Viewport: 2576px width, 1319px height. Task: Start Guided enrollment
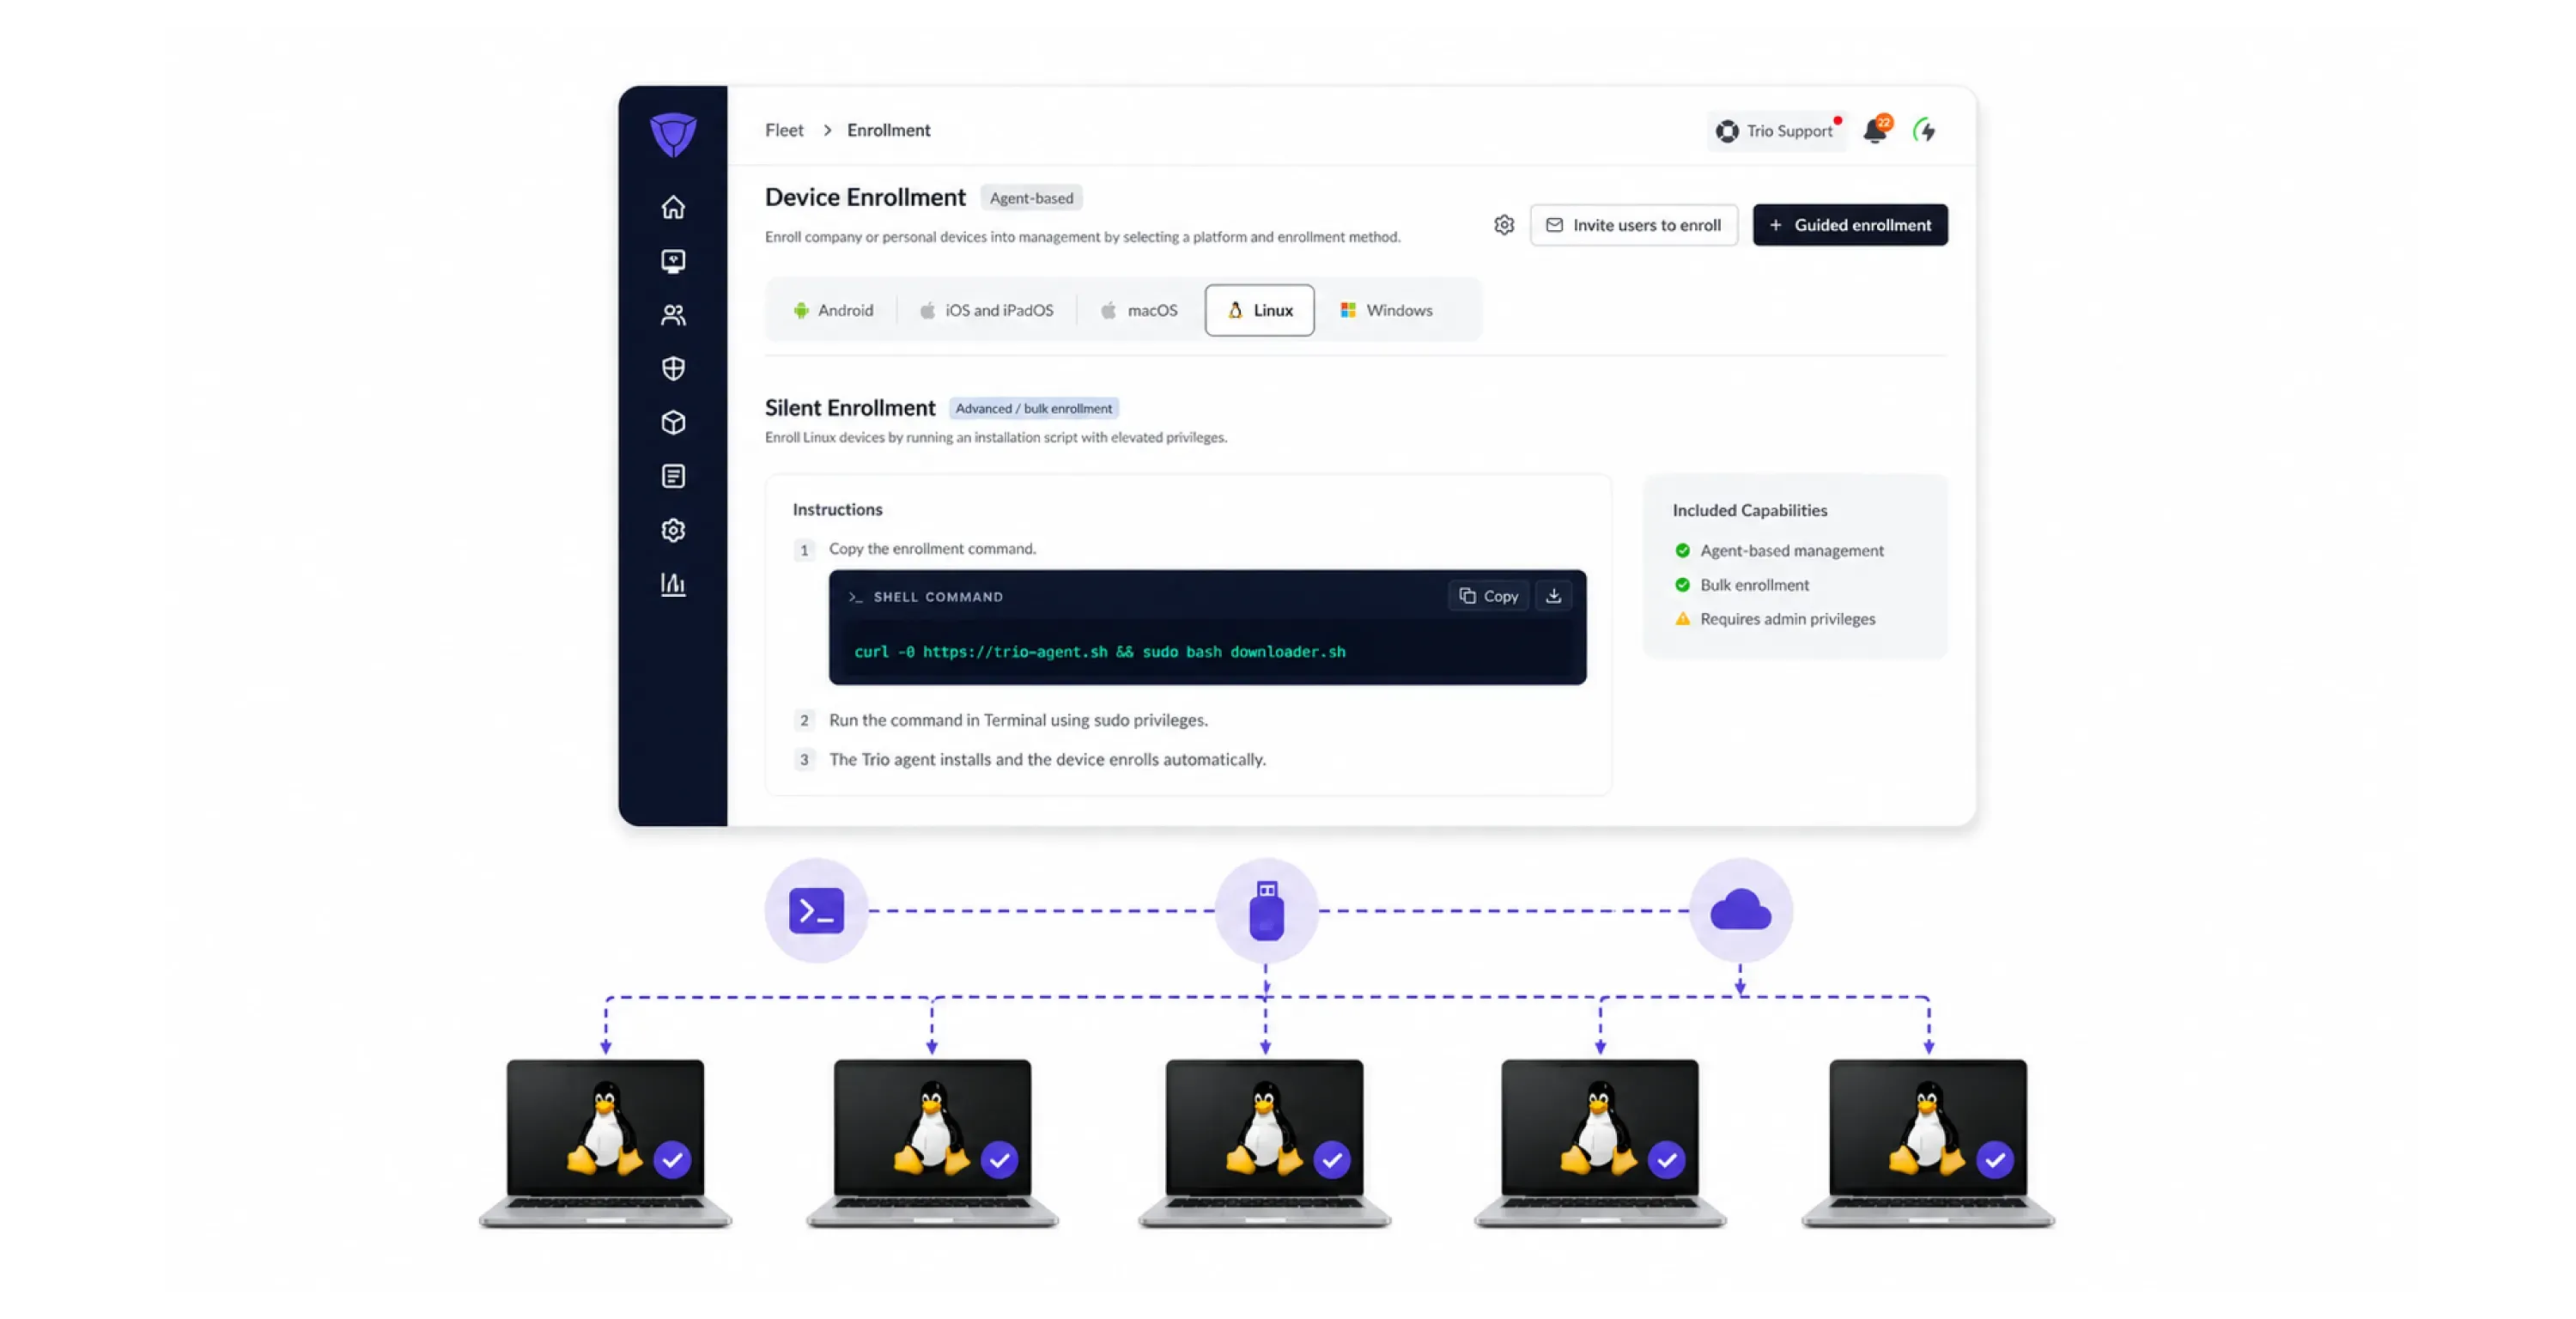pos(1850,225)
